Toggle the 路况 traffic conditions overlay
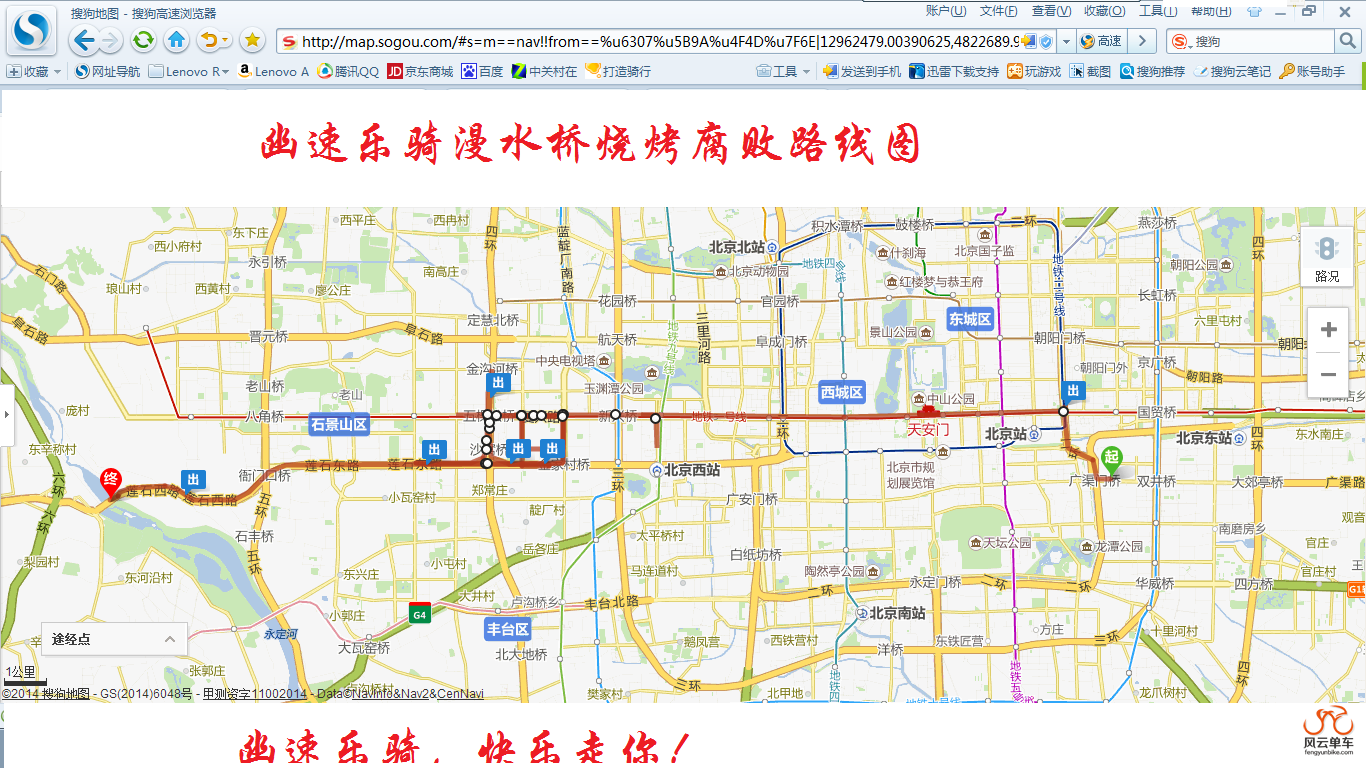 click(1327, 258)
